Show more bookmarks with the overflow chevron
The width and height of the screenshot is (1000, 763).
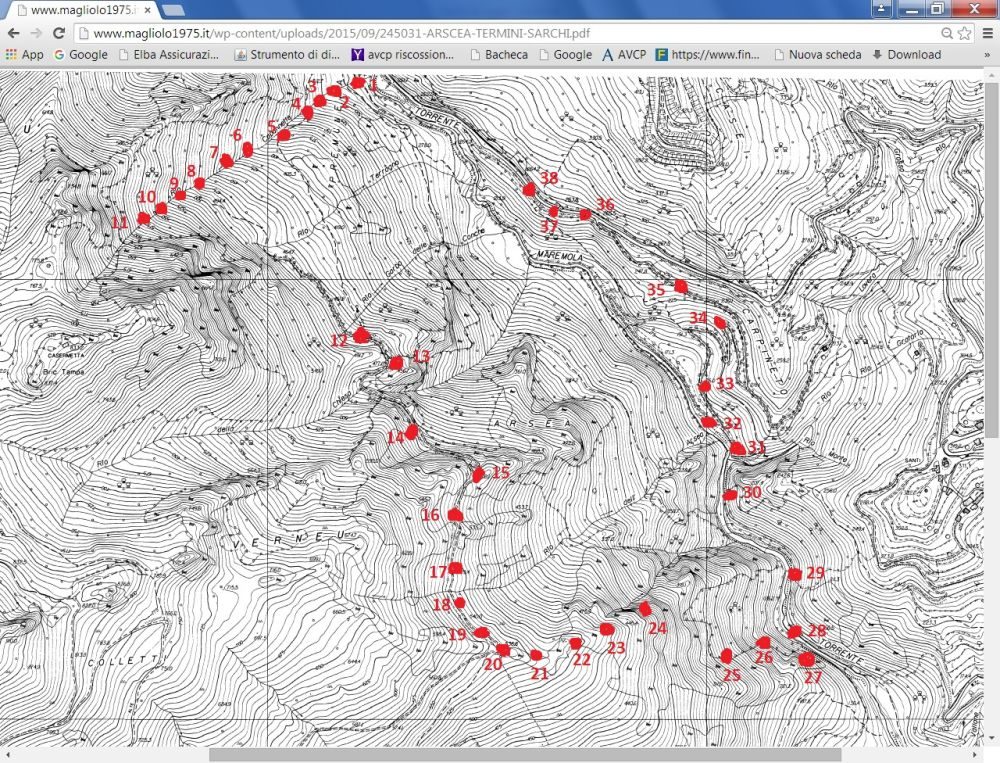tap(987, 56)
